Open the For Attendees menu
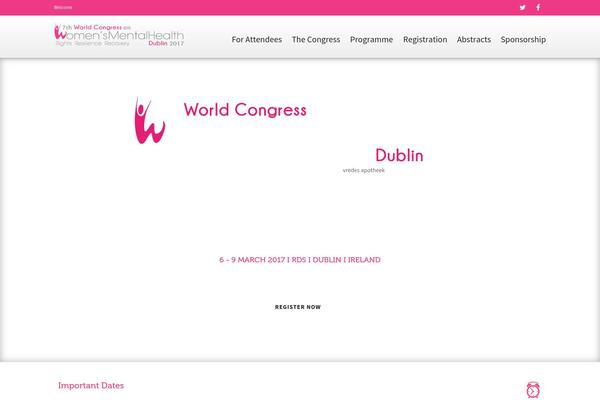600x400 pixels. (256, 40)
